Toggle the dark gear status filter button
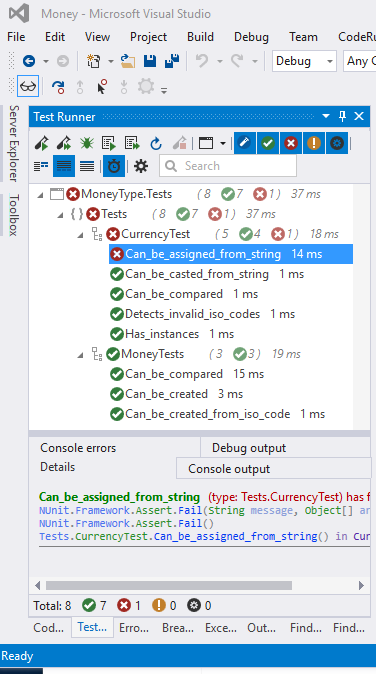 point(337,143)
